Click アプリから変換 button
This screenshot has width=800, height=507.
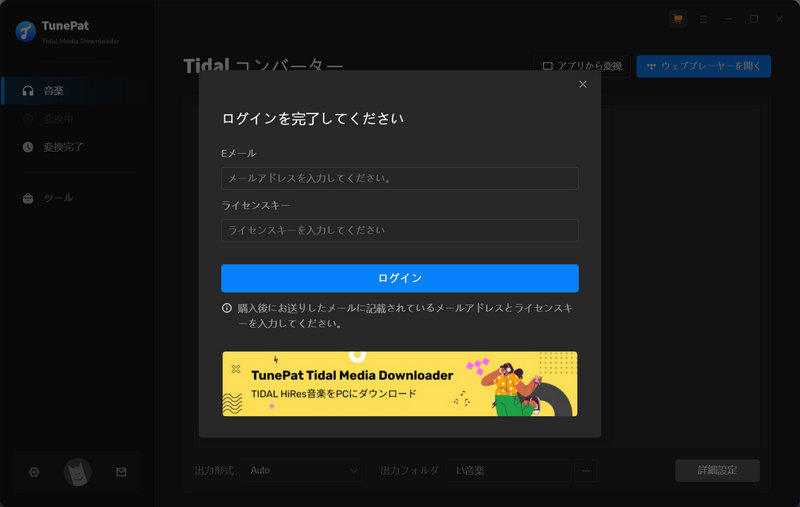tap(582, 66)
